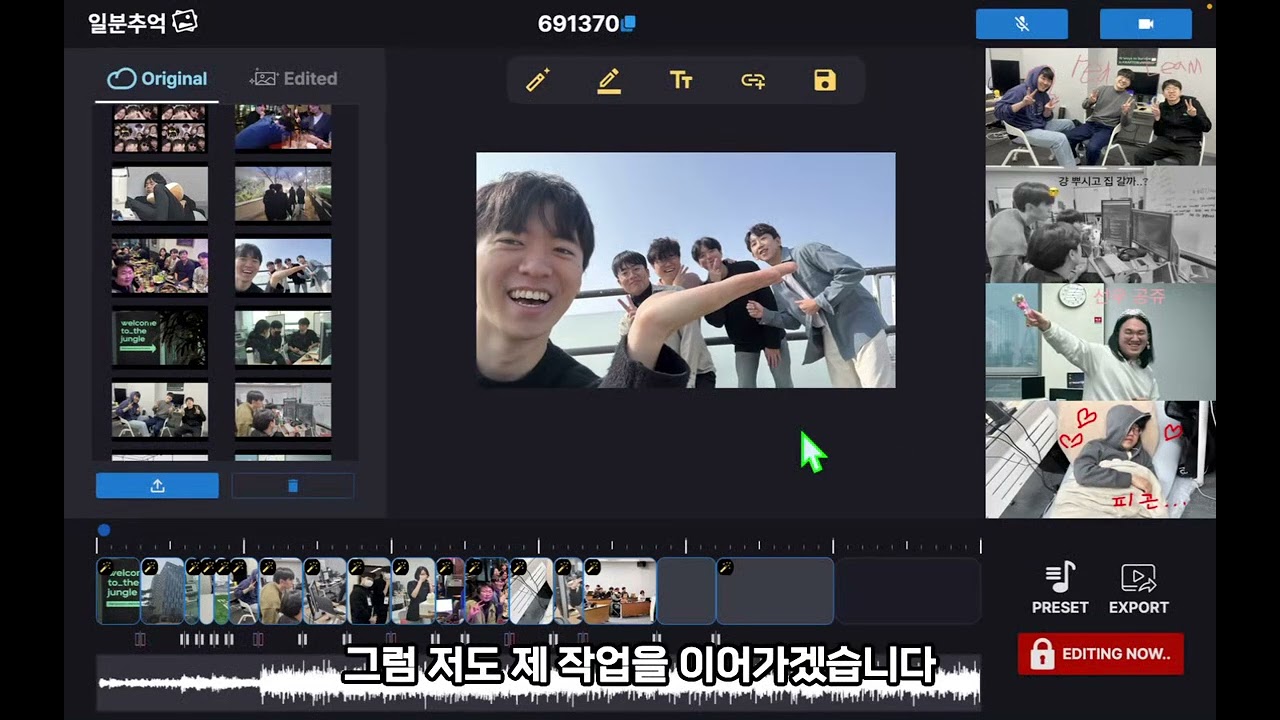Select the pencil drawing tool
This screenshot has height=720, width=1280.
click(609, 81)
